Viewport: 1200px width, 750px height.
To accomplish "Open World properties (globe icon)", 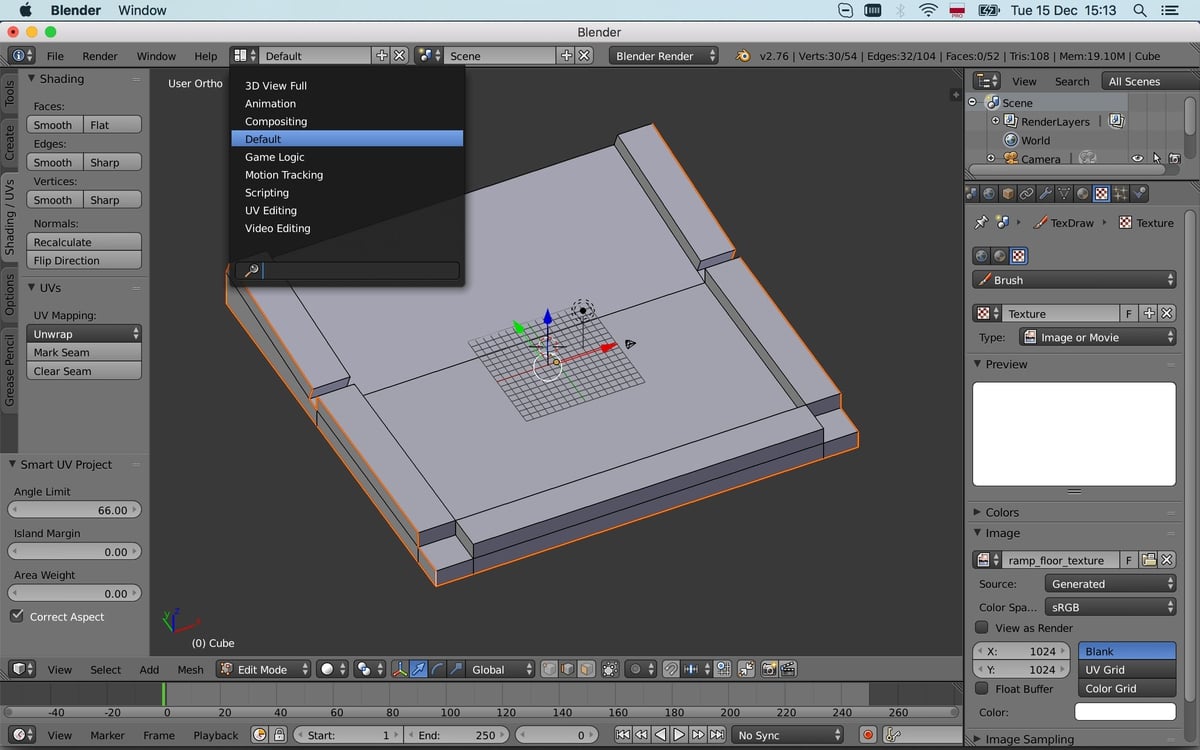I will [988, 192].
